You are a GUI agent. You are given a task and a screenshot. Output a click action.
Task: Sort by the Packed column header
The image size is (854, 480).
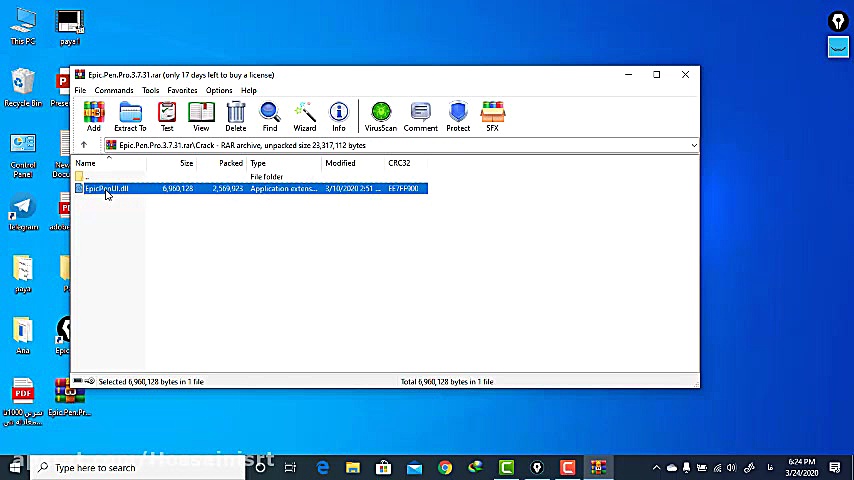pos(221,163)
